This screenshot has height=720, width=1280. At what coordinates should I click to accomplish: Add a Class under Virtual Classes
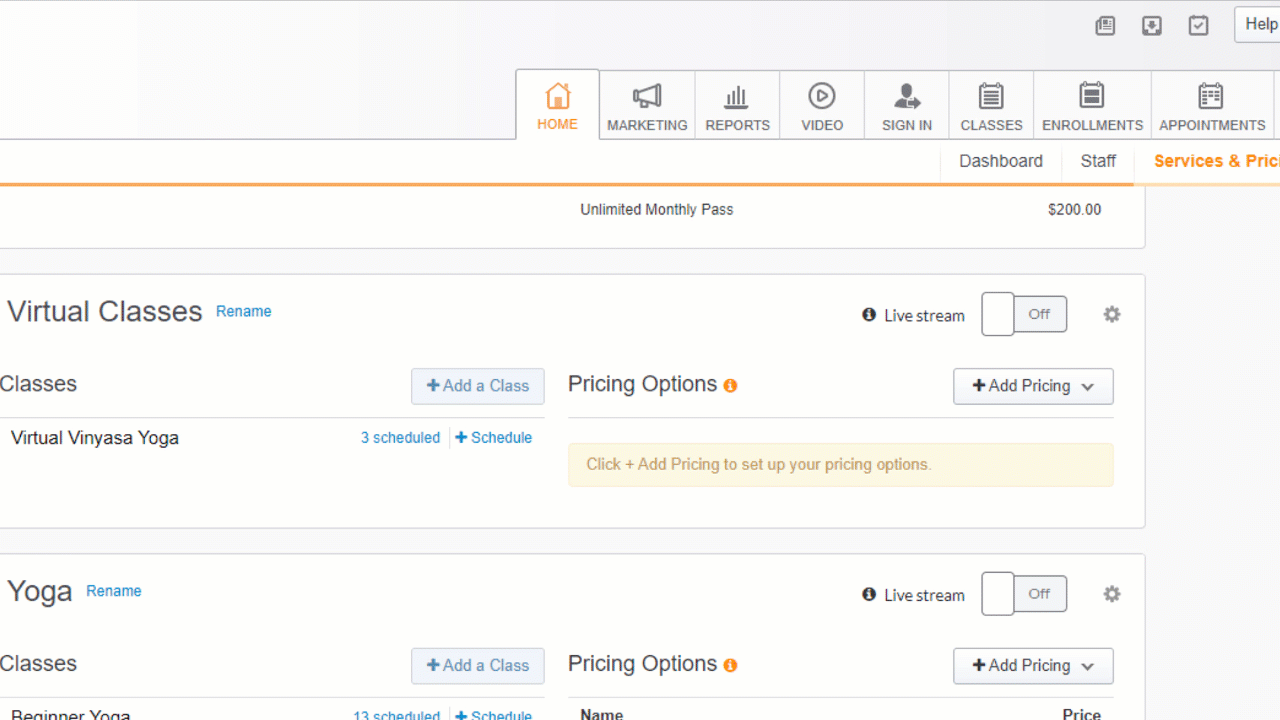point(478,386)
